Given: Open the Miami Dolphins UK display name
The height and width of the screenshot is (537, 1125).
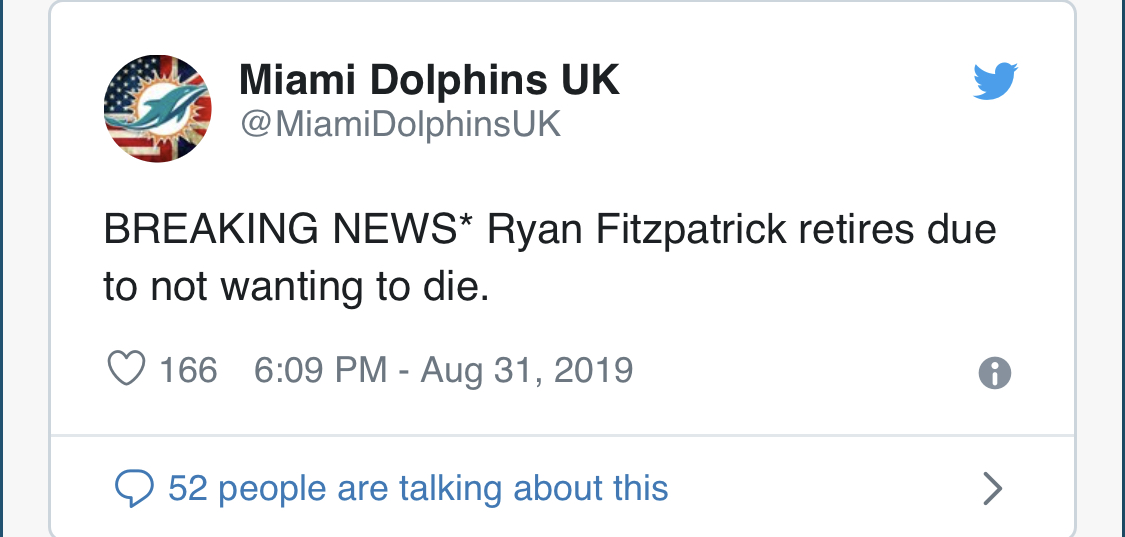Looking at the screenshot, I should click(429, 81).
